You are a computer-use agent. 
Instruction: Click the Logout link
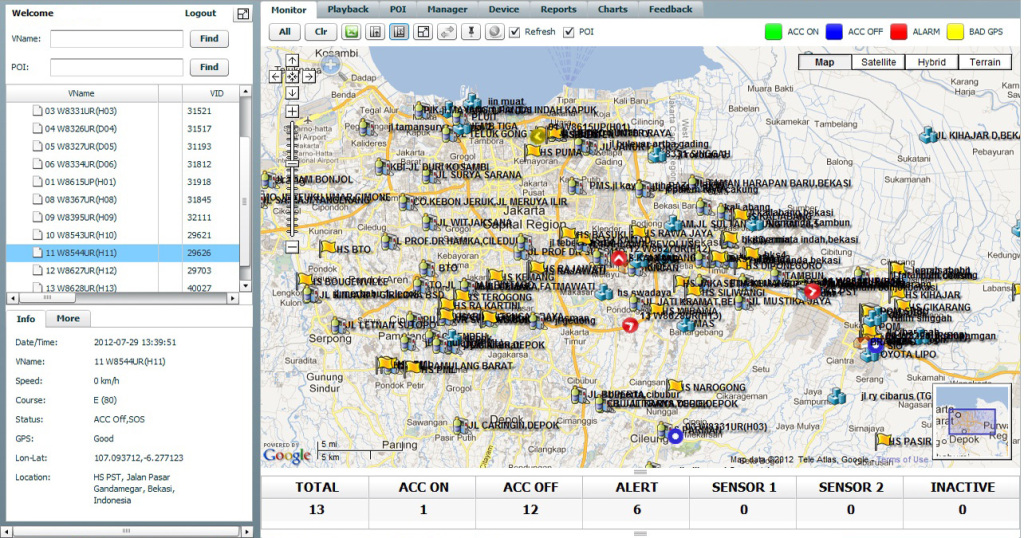click(x=200, y=14)
